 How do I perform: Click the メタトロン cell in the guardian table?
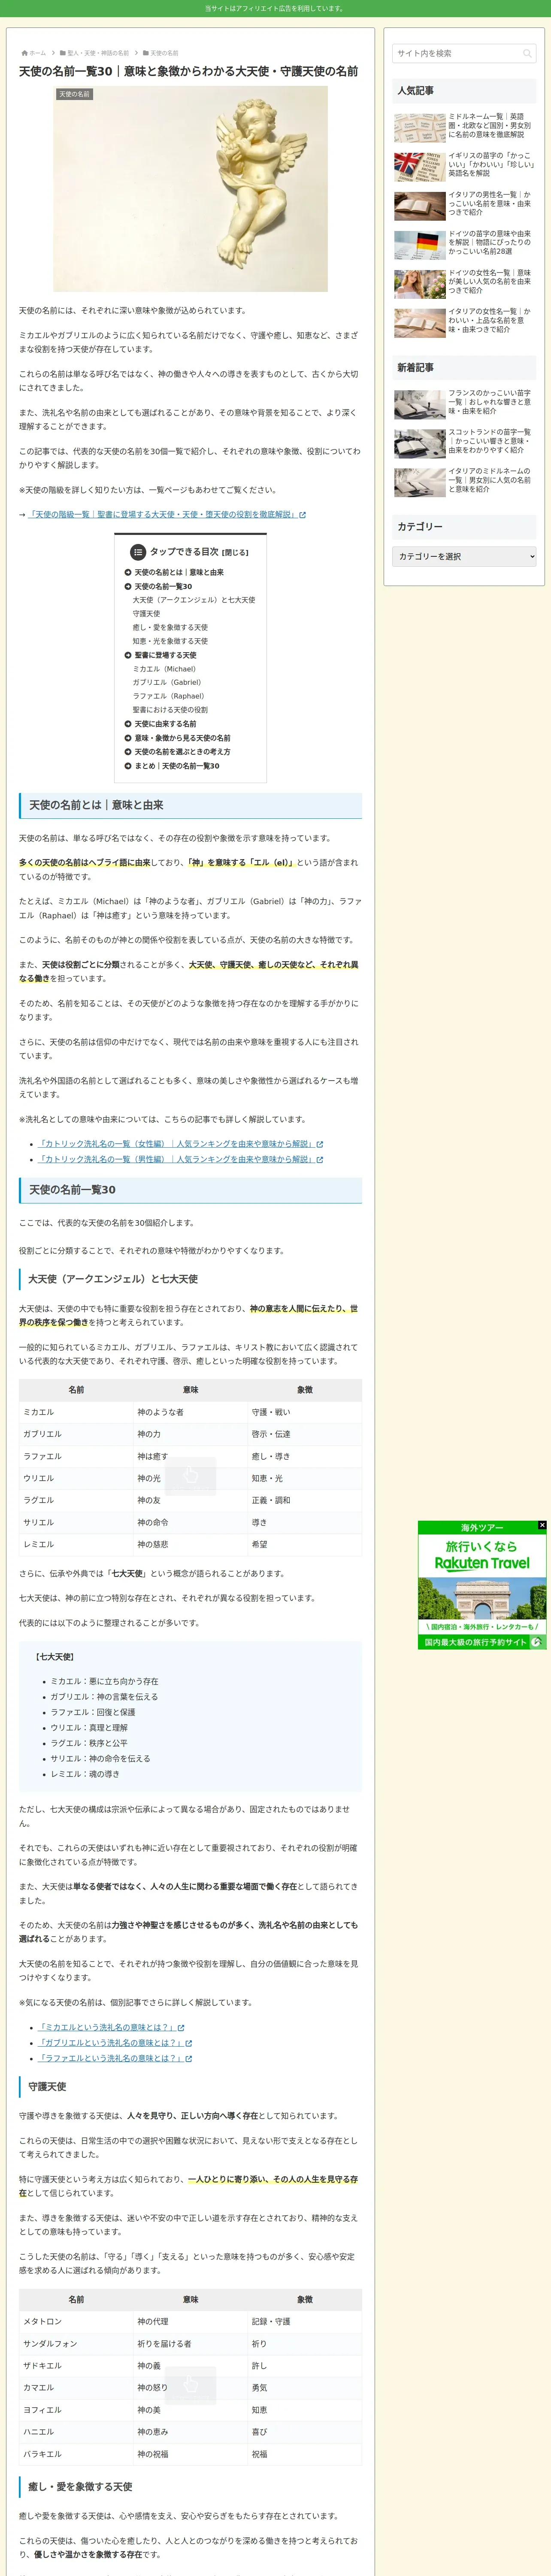[x=76, y=2322]
